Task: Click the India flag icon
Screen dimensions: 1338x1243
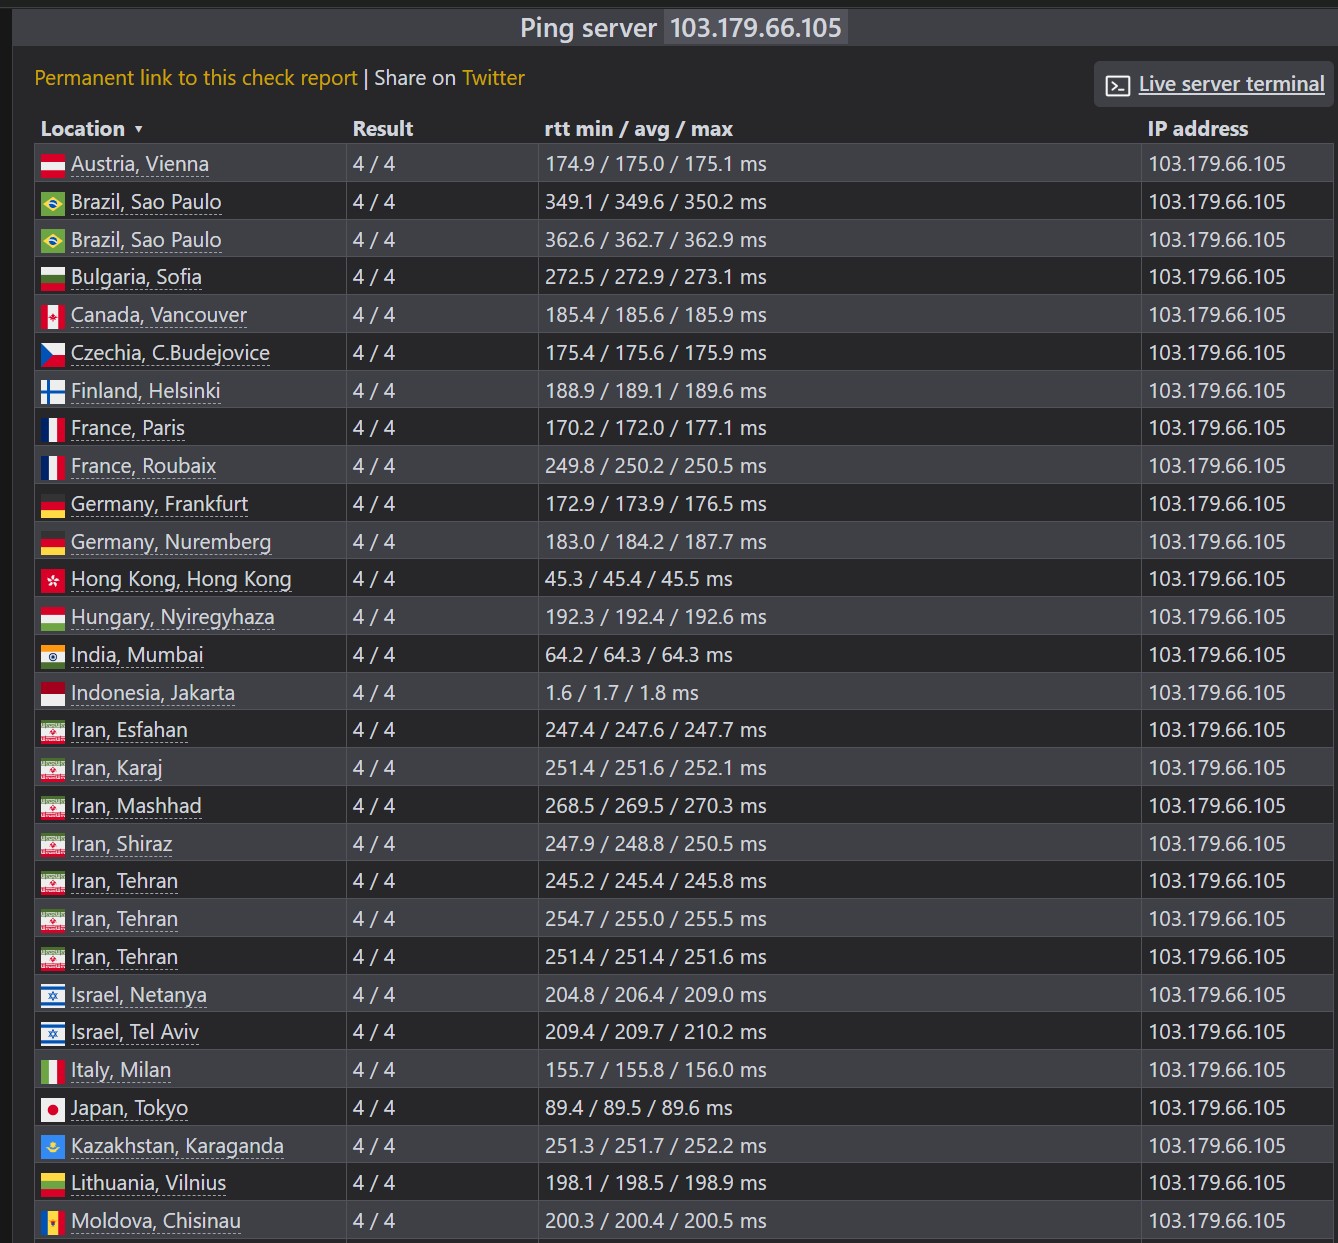Action: point(53,656)
